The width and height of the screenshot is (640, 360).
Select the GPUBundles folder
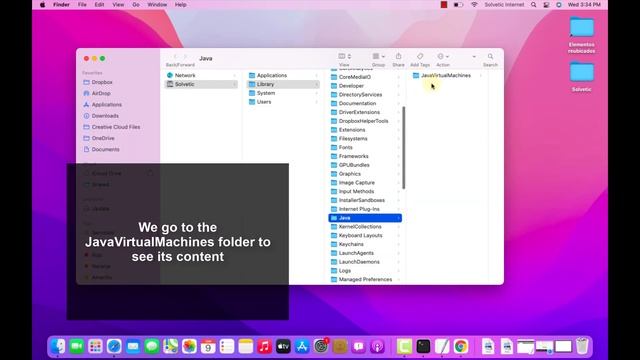(365, 165)
